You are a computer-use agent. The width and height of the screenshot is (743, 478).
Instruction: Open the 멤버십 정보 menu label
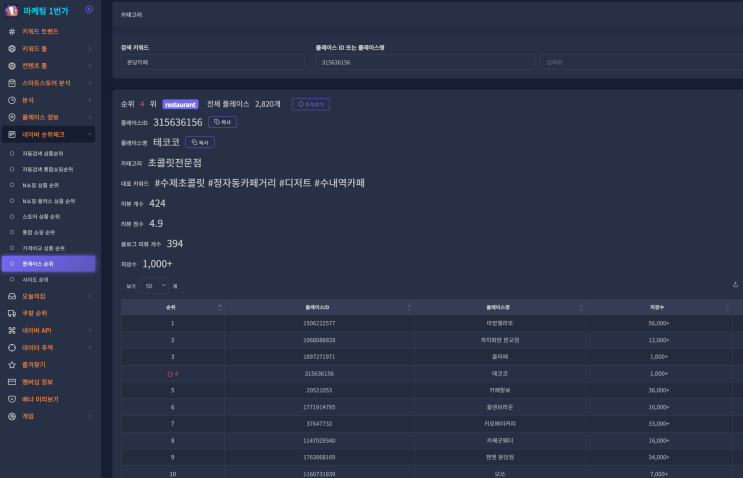tap(37, 382)
